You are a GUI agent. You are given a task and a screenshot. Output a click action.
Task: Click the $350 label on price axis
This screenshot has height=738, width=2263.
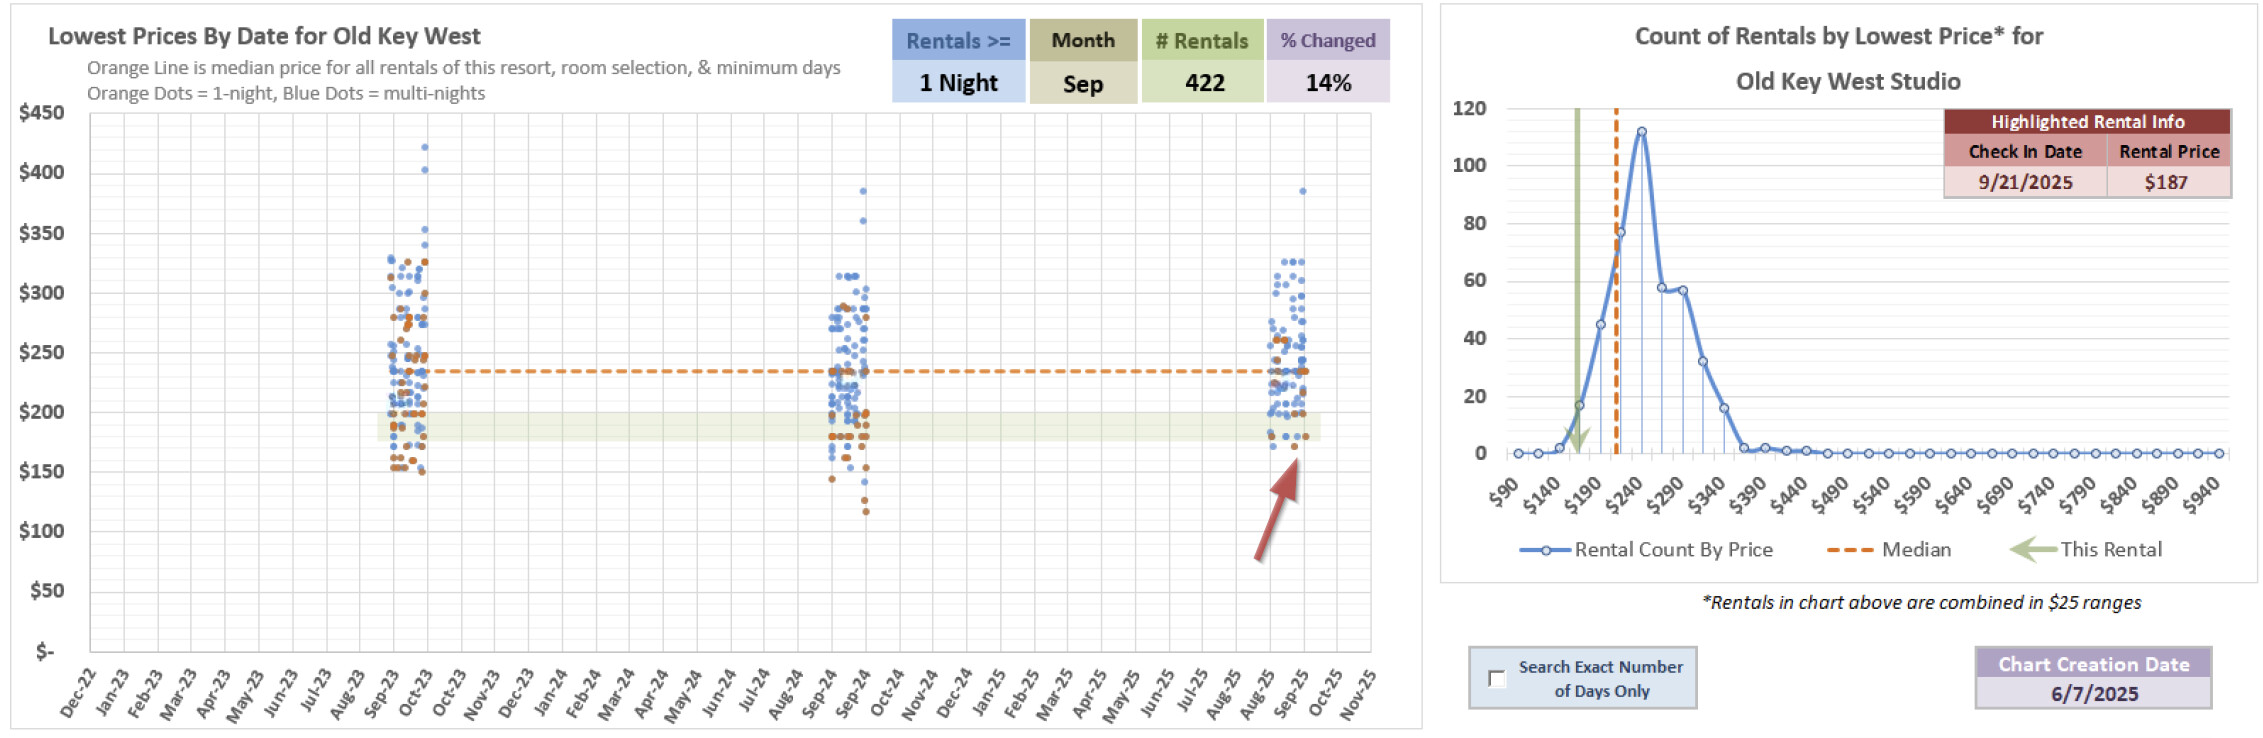click(41, 233)
